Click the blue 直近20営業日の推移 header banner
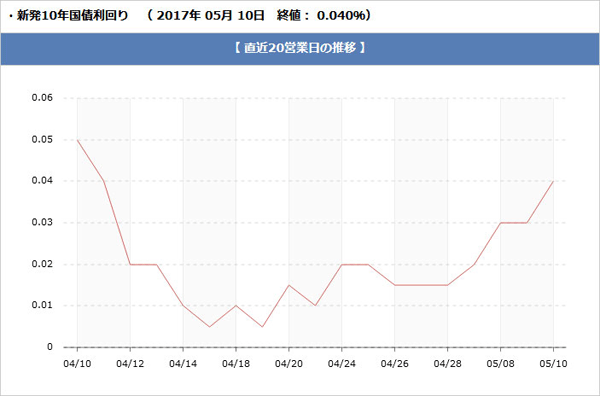The width and height of the screenshot is (600, 396). coord(300,49)
